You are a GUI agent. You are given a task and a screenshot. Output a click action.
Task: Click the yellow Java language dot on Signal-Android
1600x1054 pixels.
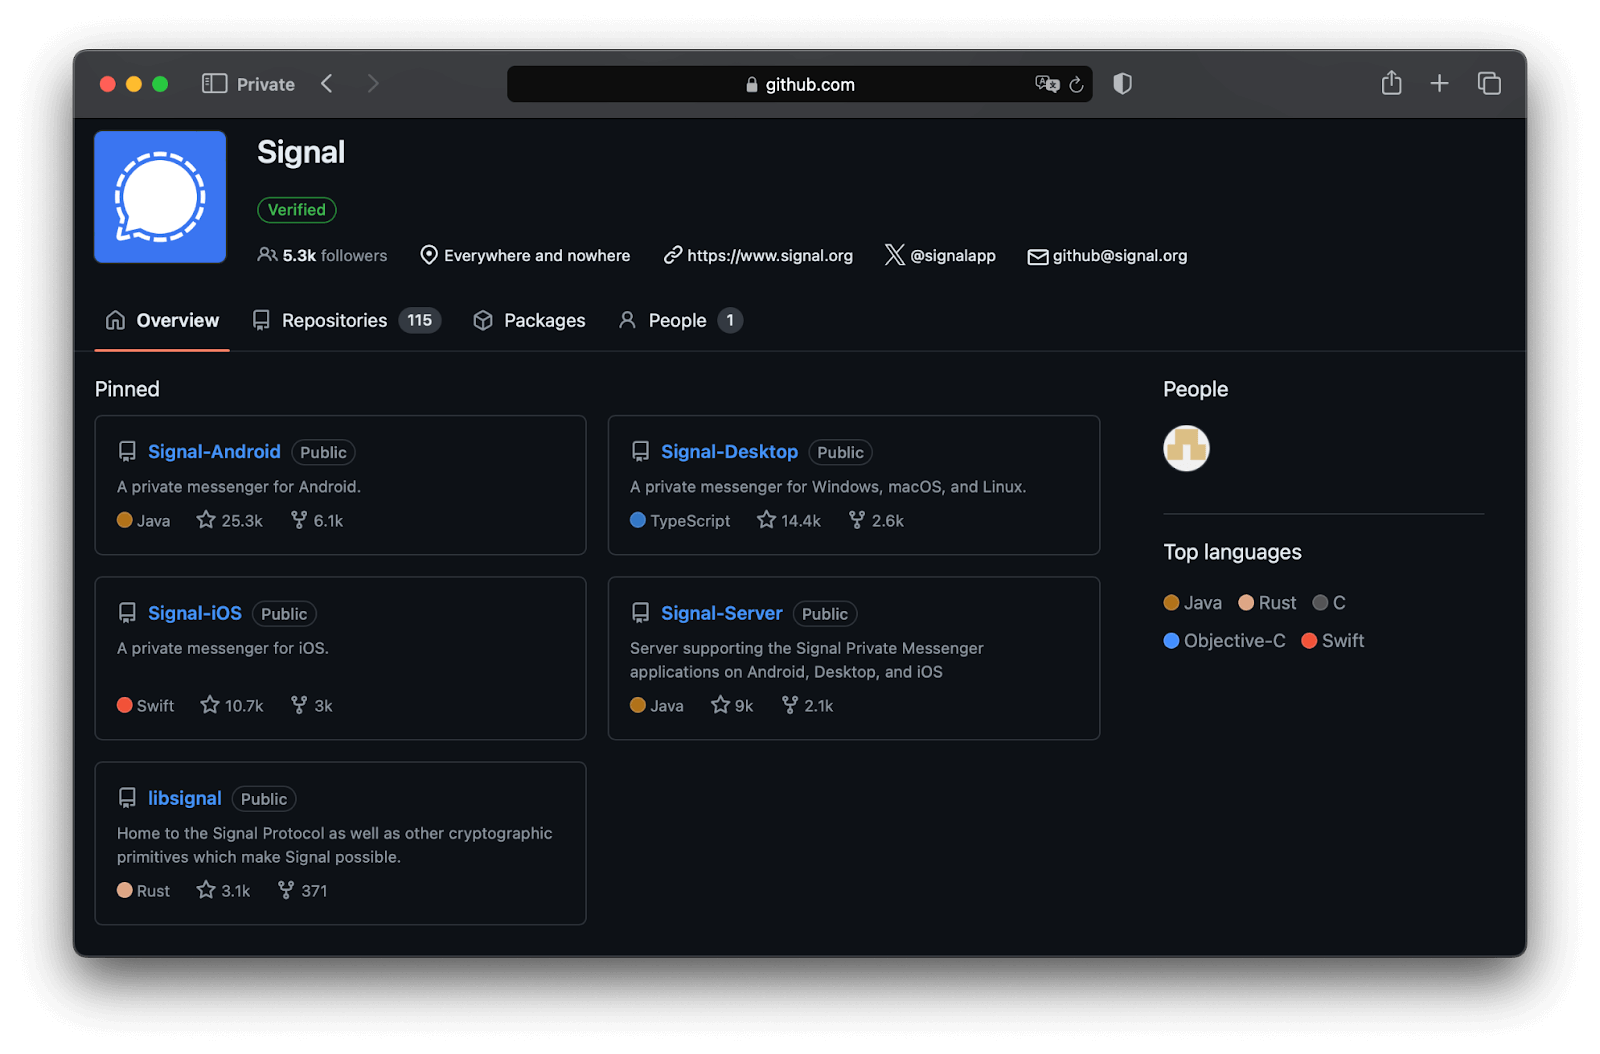[123, 520]
